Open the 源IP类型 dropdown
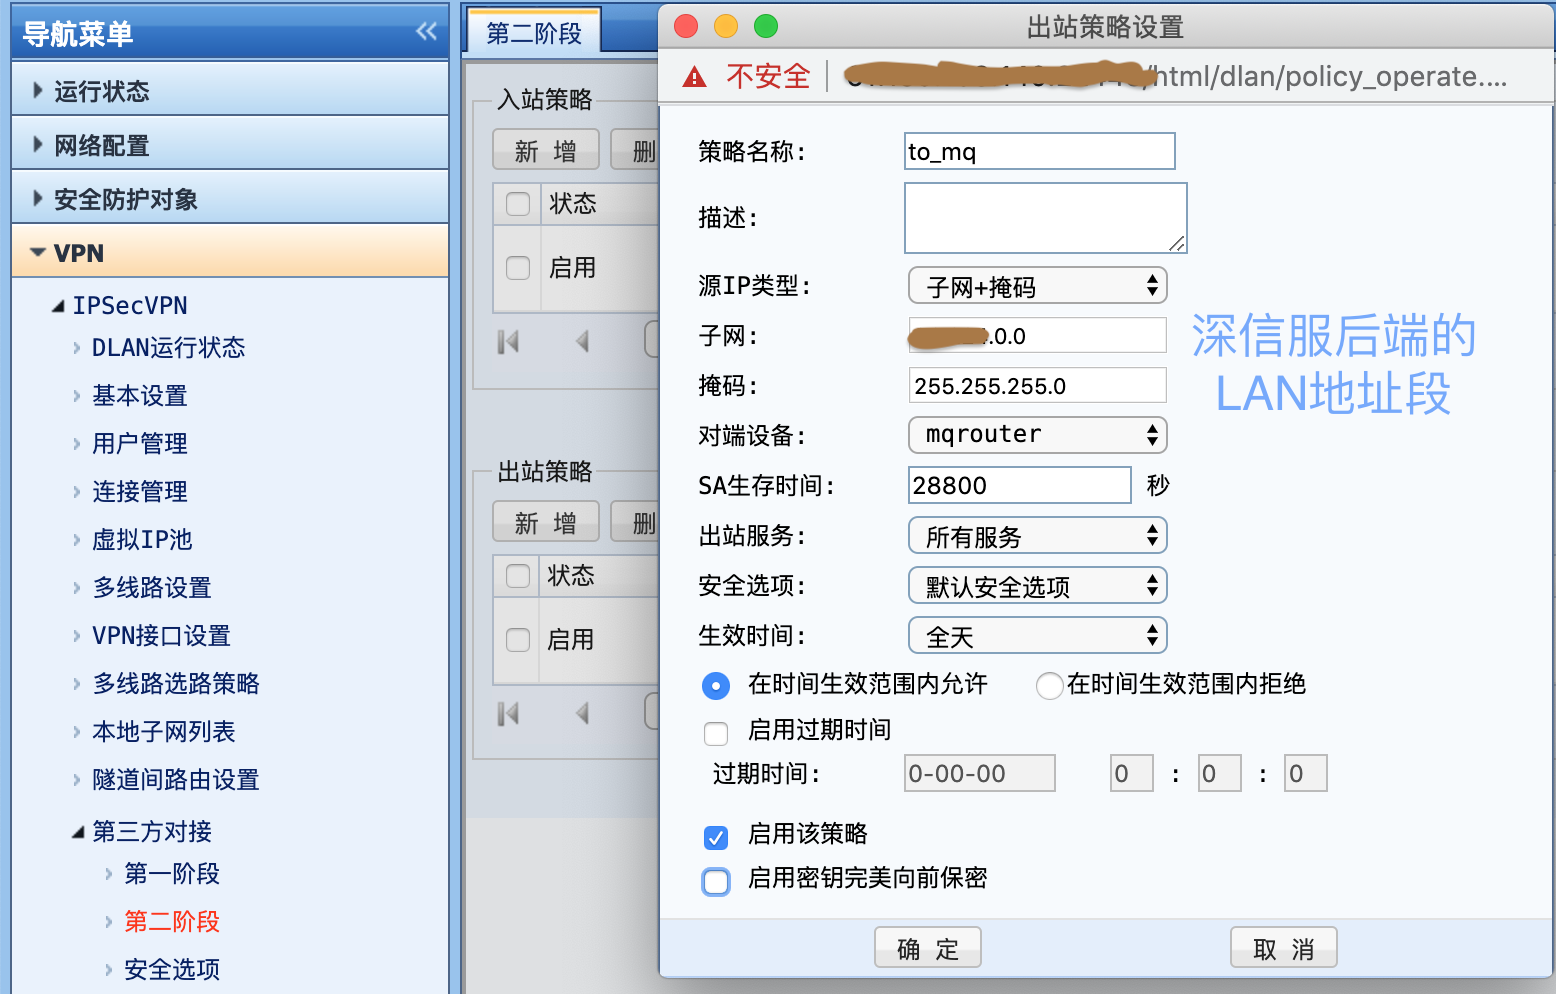This screenshot has width=1556, height=994. point(1037,286)
